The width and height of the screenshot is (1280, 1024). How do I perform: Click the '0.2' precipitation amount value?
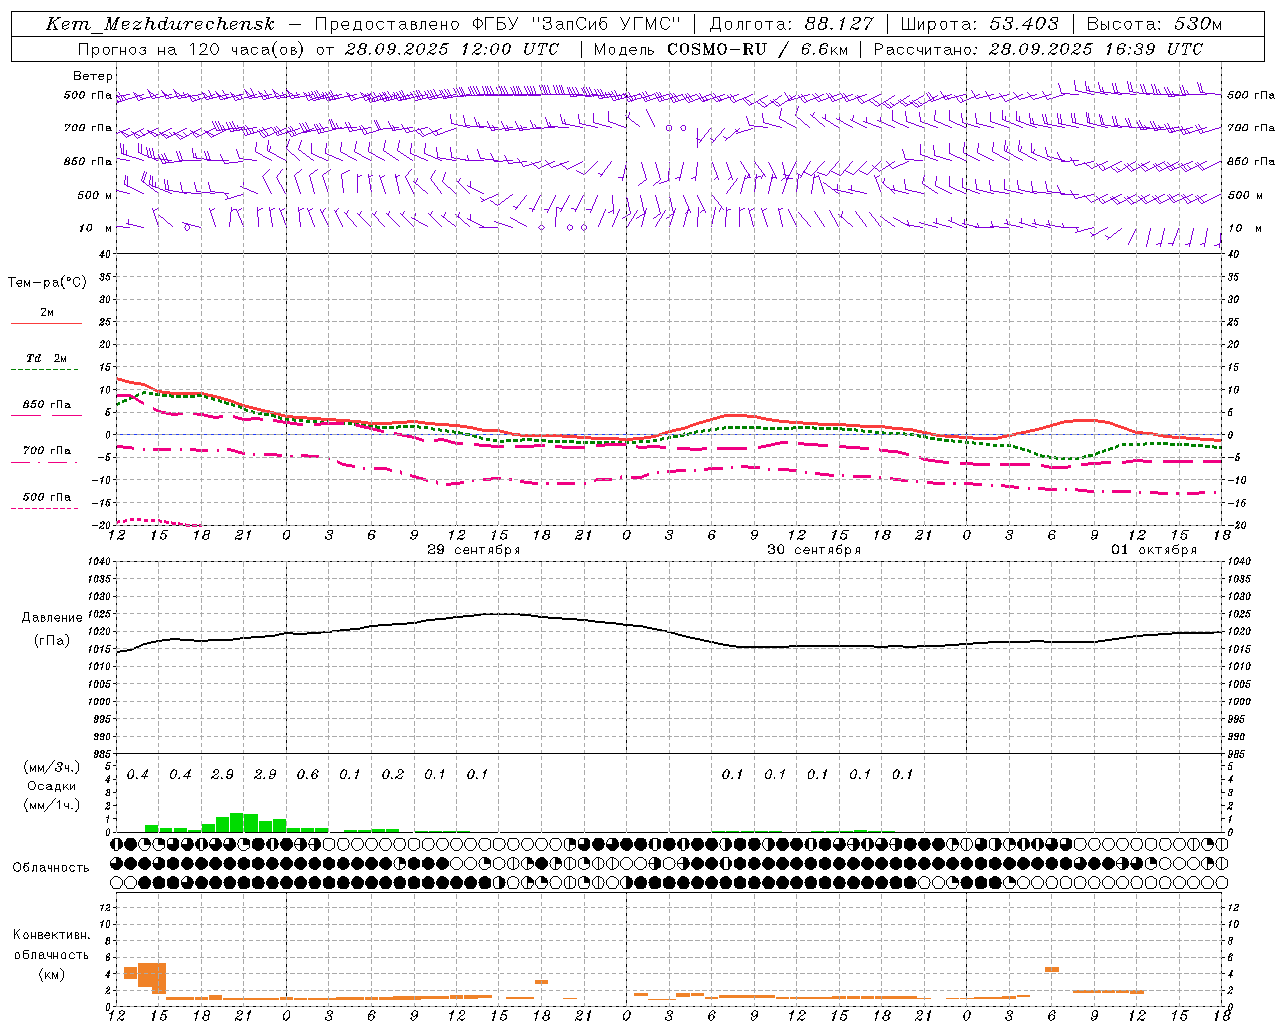click(x=393, y=774)
